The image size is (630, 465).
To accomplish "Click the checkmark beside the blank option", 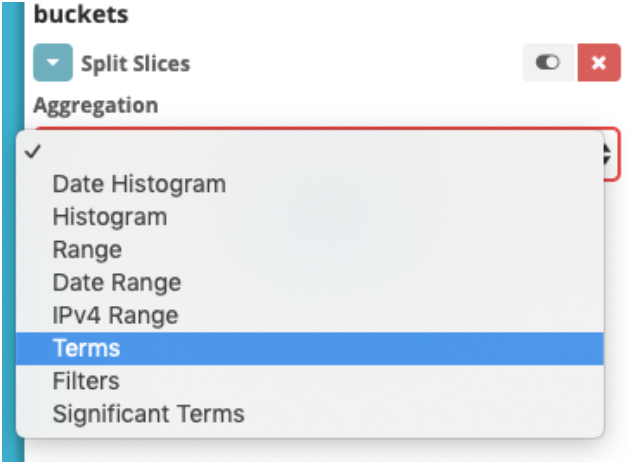I will click(x=34, y=152).
